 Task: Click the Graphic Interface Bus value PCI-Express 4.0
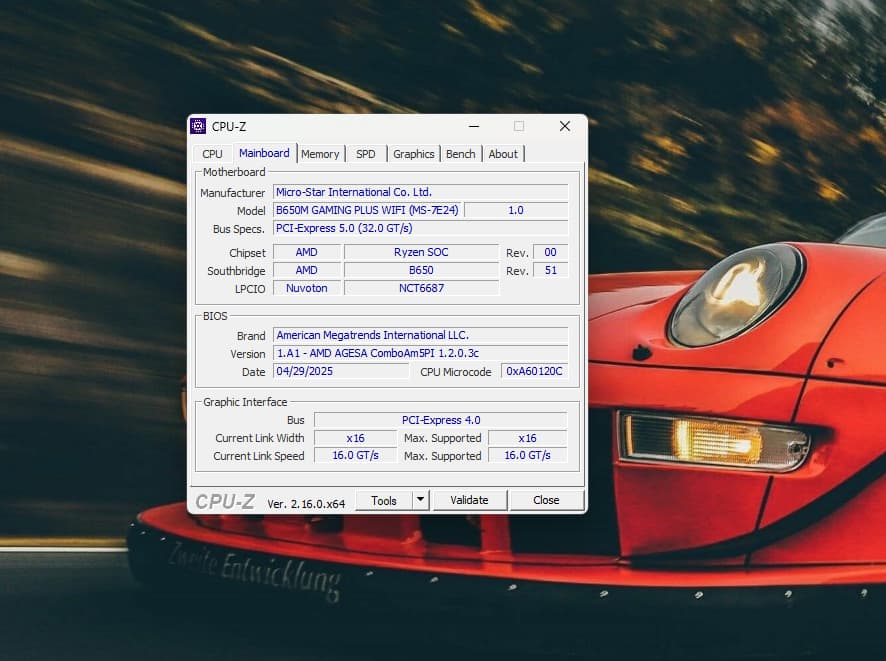441,420
